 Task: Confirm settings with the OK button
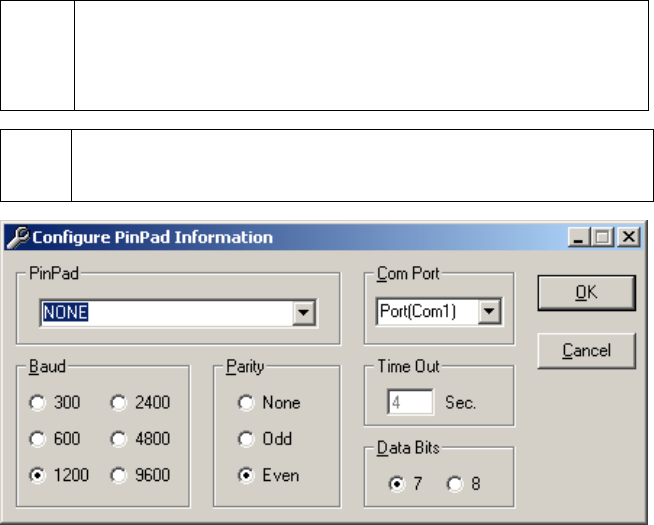pyautogui.click(x=586, y=293)
